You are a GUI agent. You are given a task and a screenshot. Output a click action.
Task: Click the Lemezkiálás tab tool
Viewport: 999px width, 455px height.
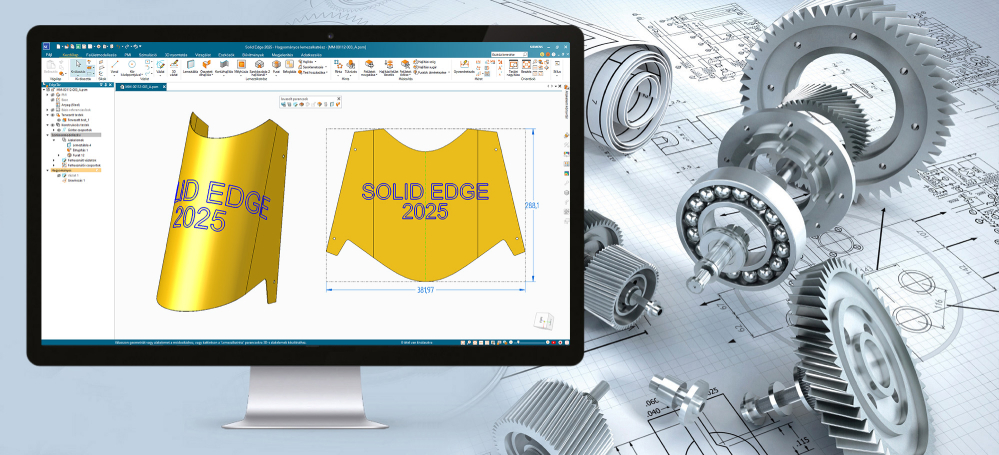[190, 64]
